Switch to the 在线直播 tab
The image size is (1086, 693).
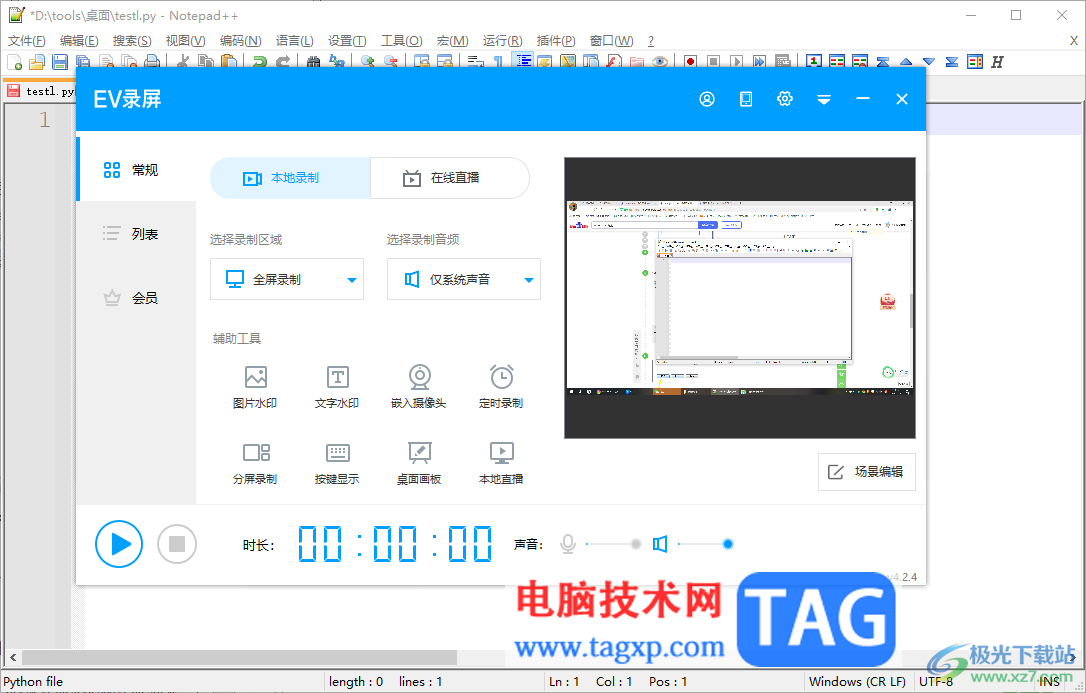pyautogui.click(x=450, y=178)
